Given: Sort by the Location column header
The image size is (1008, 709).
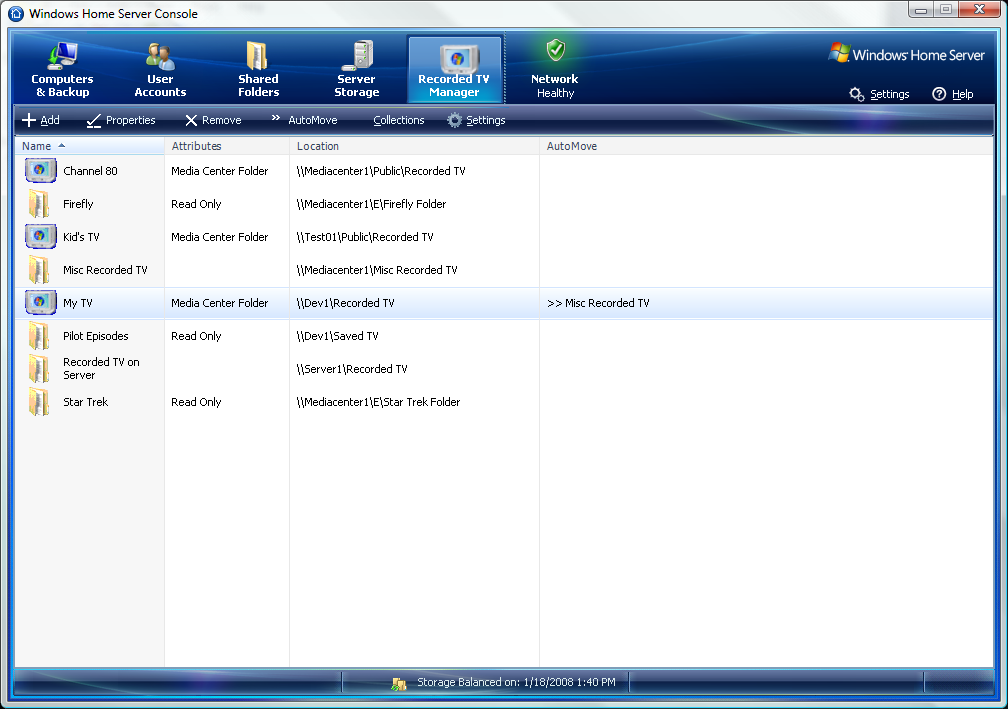Looking at the screenshot, I should (x=415, y=147).
